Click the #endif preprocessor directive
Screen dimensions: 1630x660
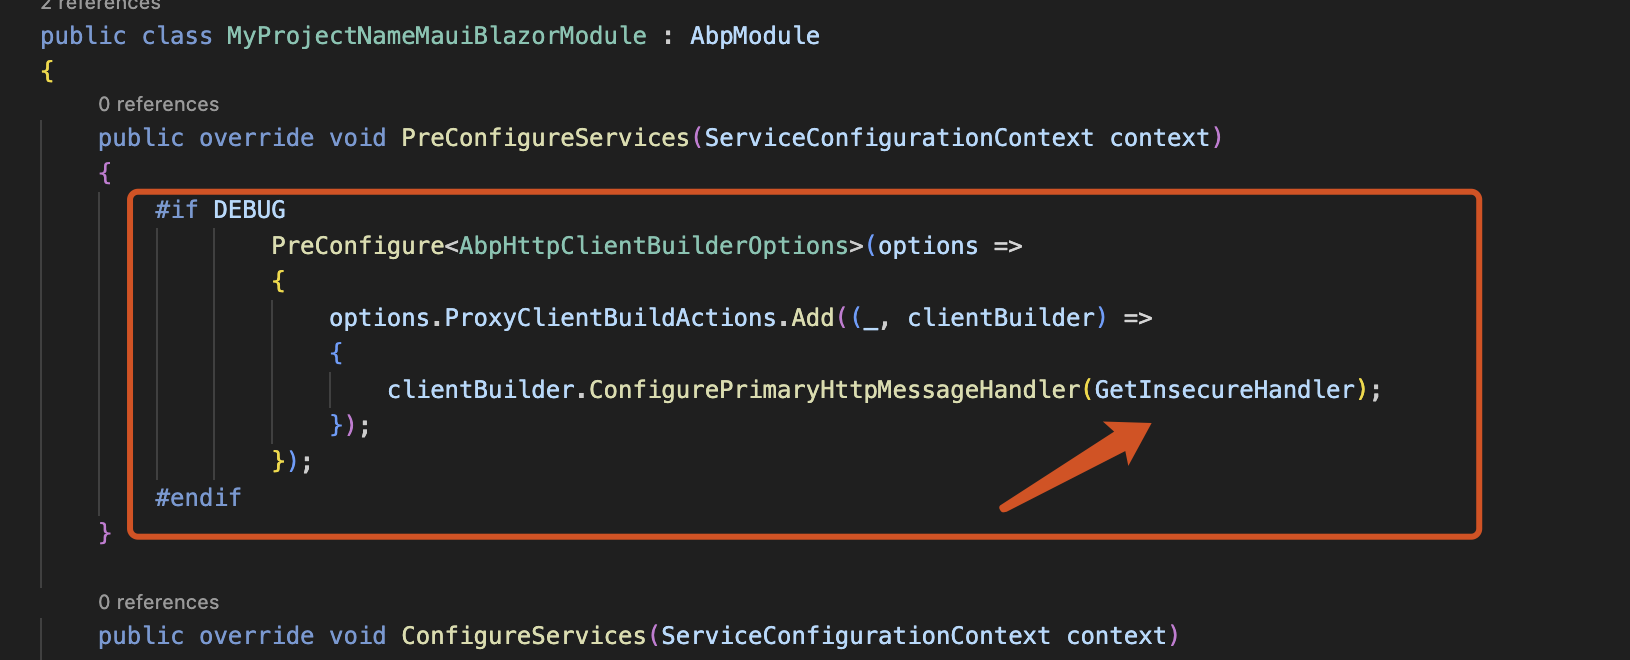coord(198,498)
